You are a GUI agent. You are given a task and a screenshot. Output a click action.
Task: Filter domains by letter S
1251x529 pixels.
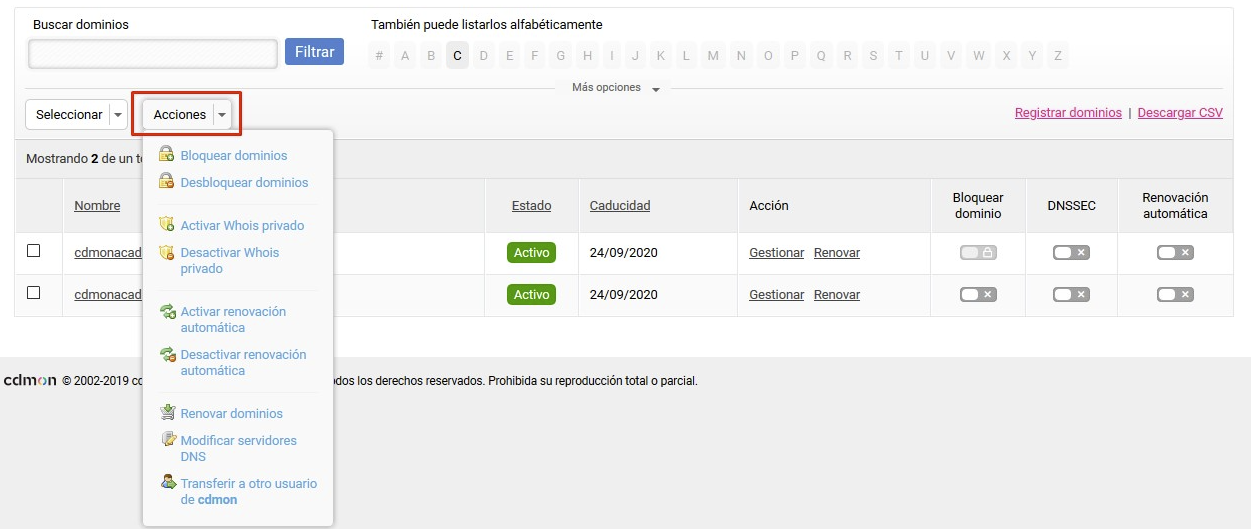(872, 56)
